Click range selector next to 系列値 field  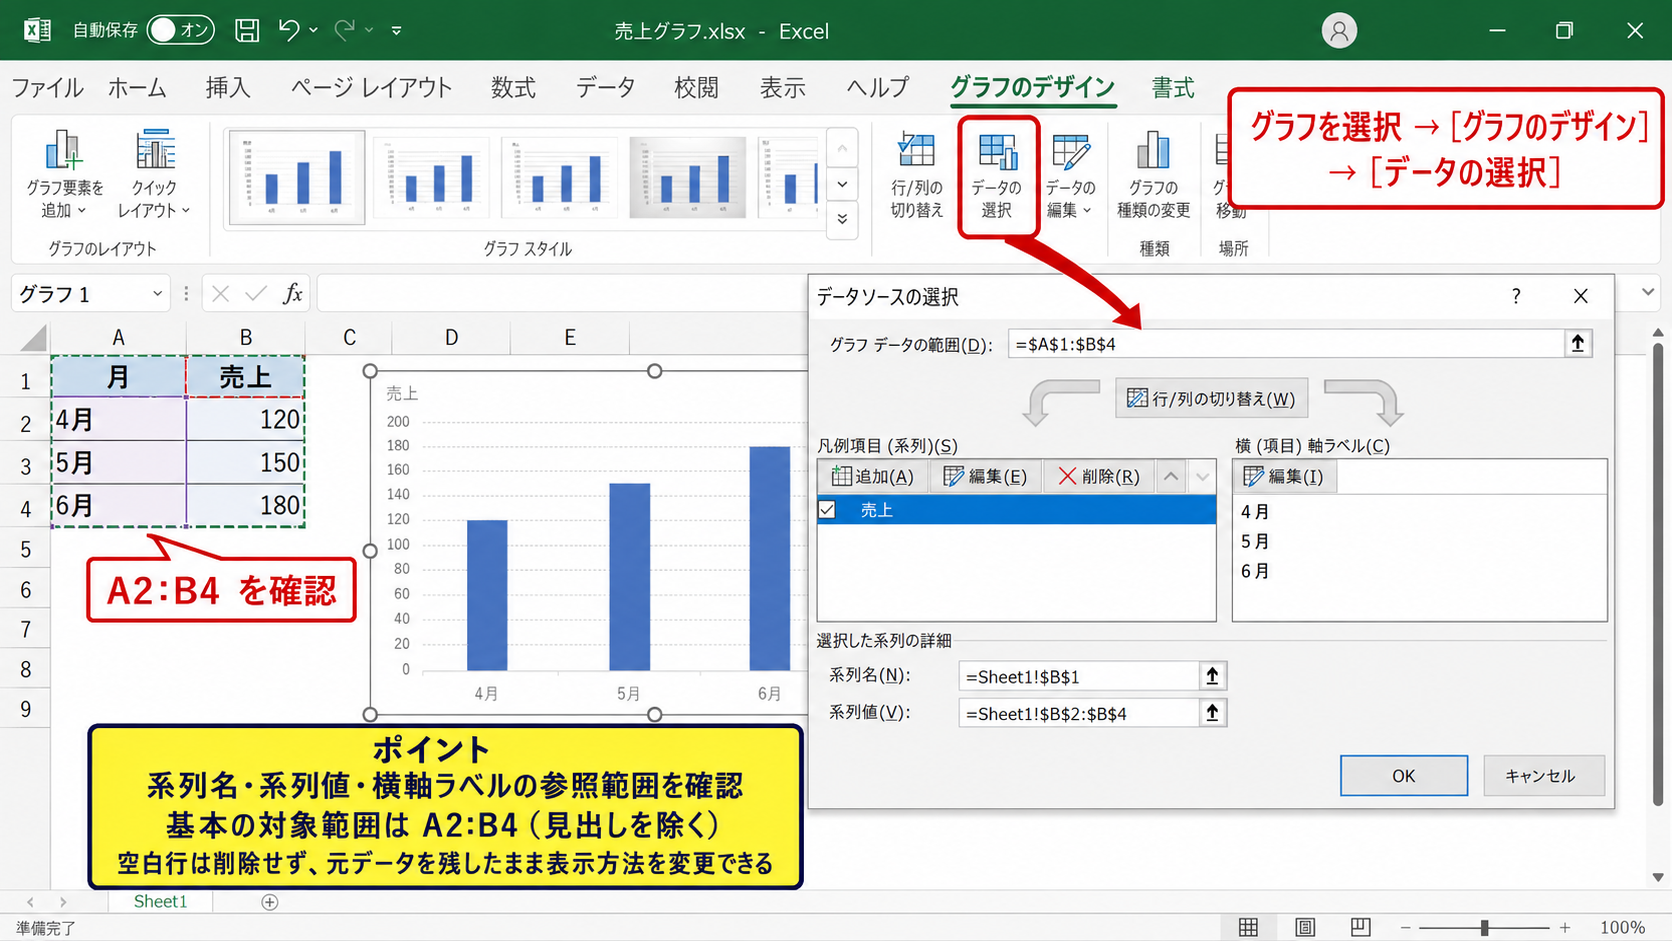1212,713
